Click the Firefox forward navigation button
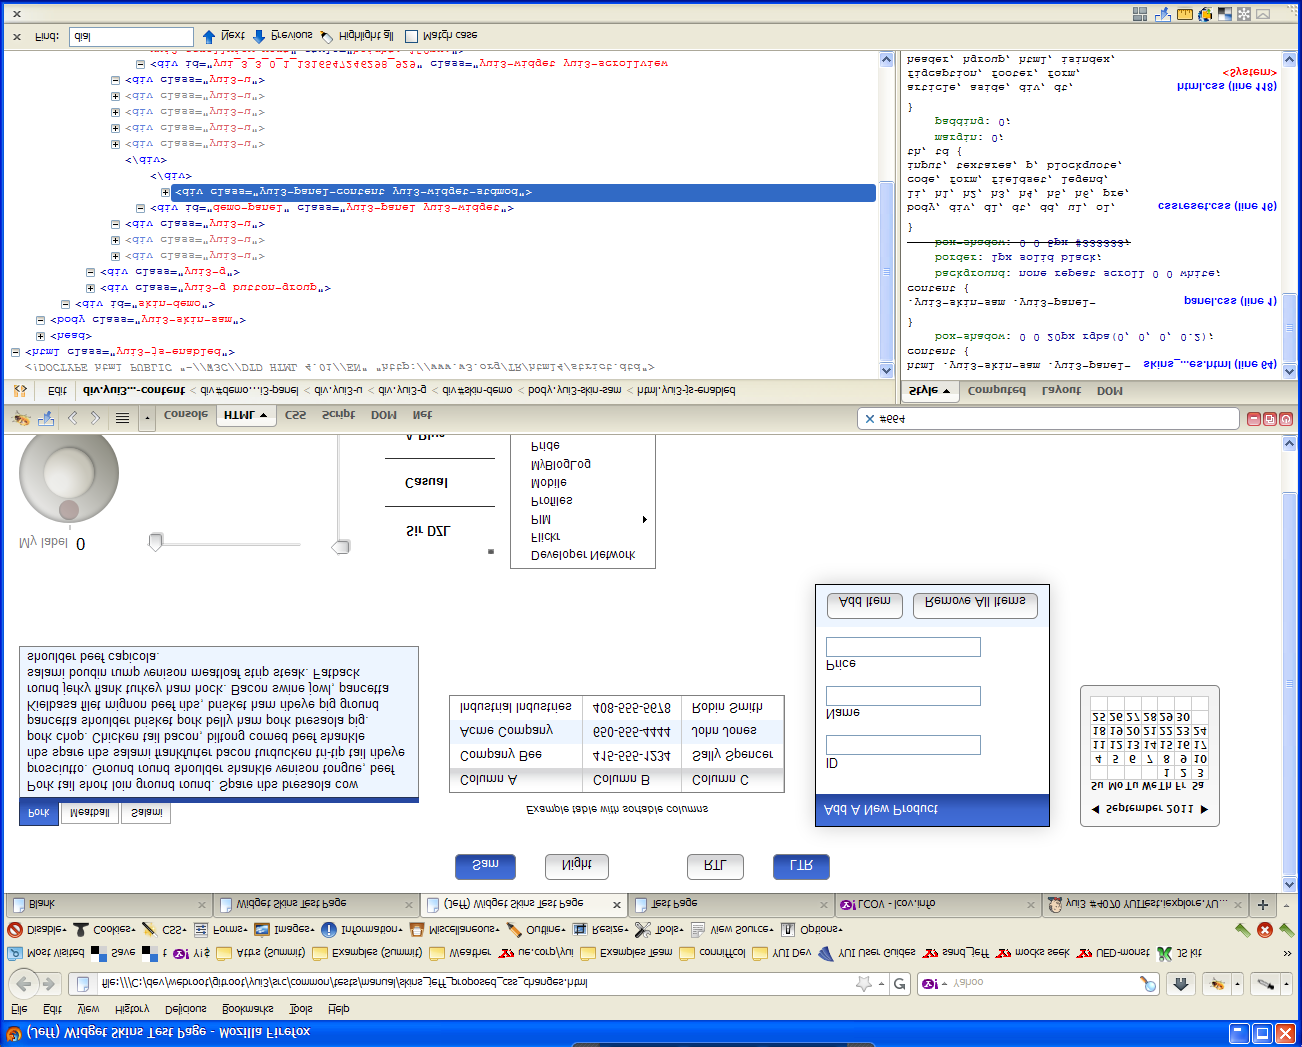This screenshot has width=1302, height=1047. click(48, 984)
